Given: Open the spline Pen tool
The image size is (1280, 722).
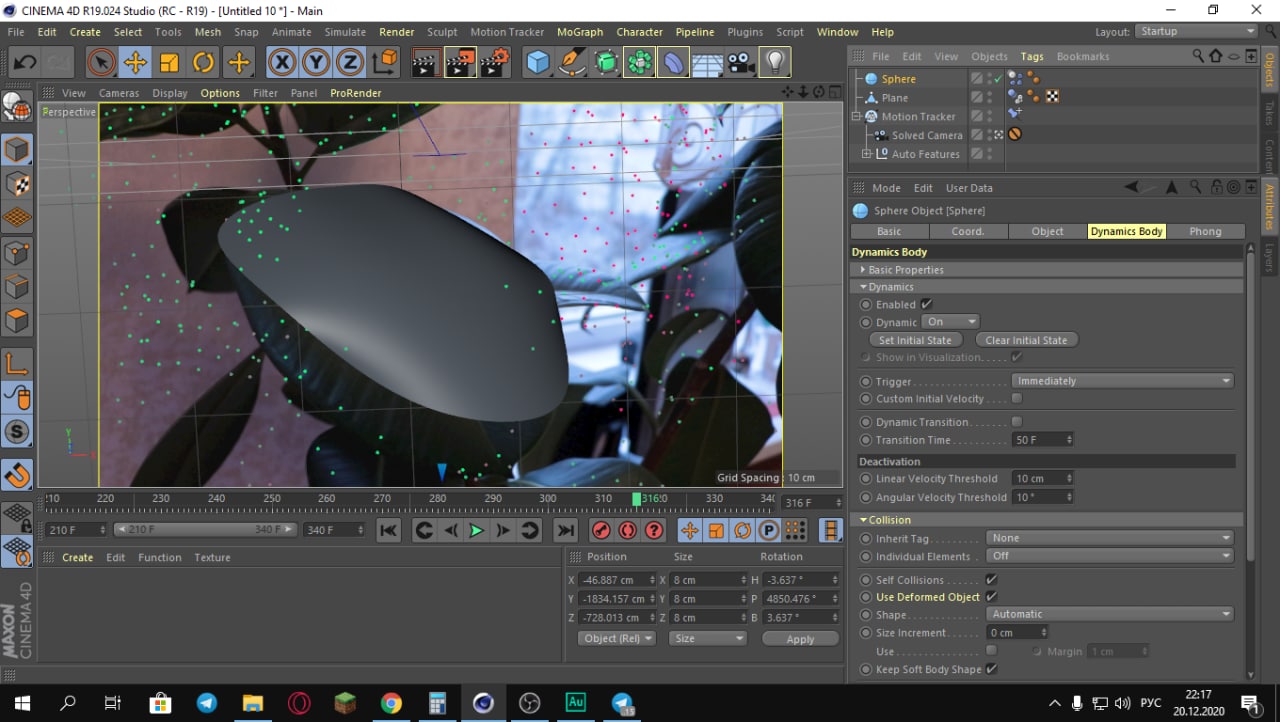Looking at the screenshot, I should point(572,63).
